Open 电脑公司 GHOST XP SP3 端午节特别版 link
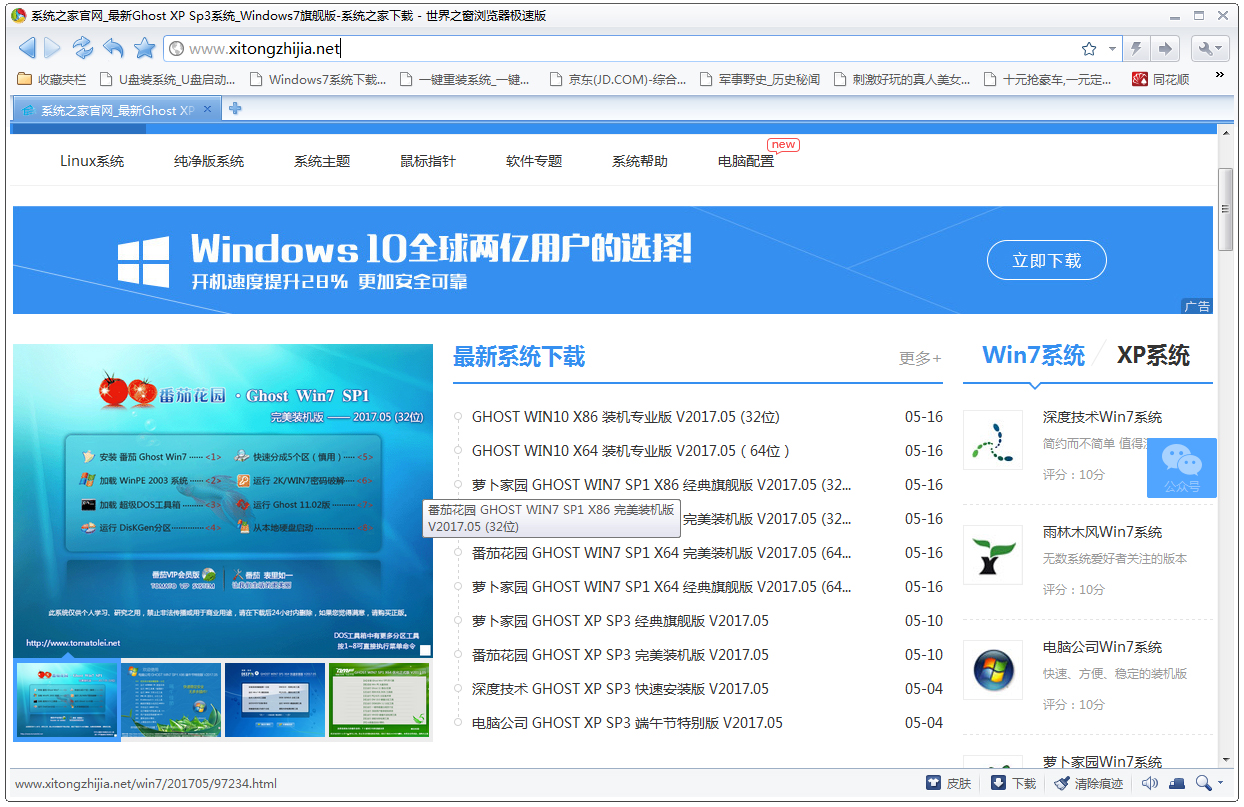 click(x=627, y=723)
